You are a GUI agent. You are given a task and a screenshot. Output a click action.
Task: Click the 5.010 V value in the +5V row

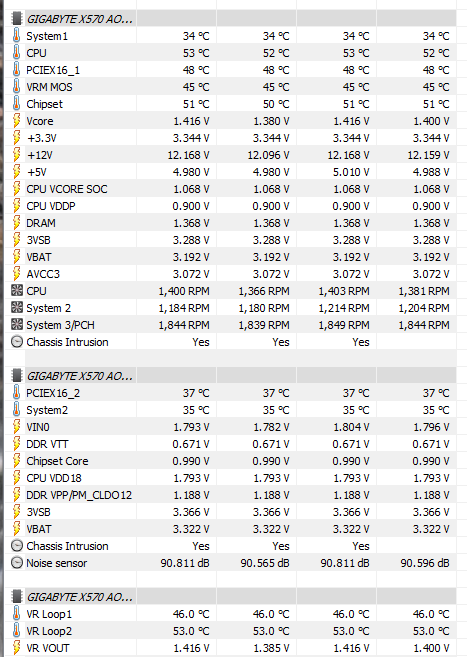tap(351, 172)
